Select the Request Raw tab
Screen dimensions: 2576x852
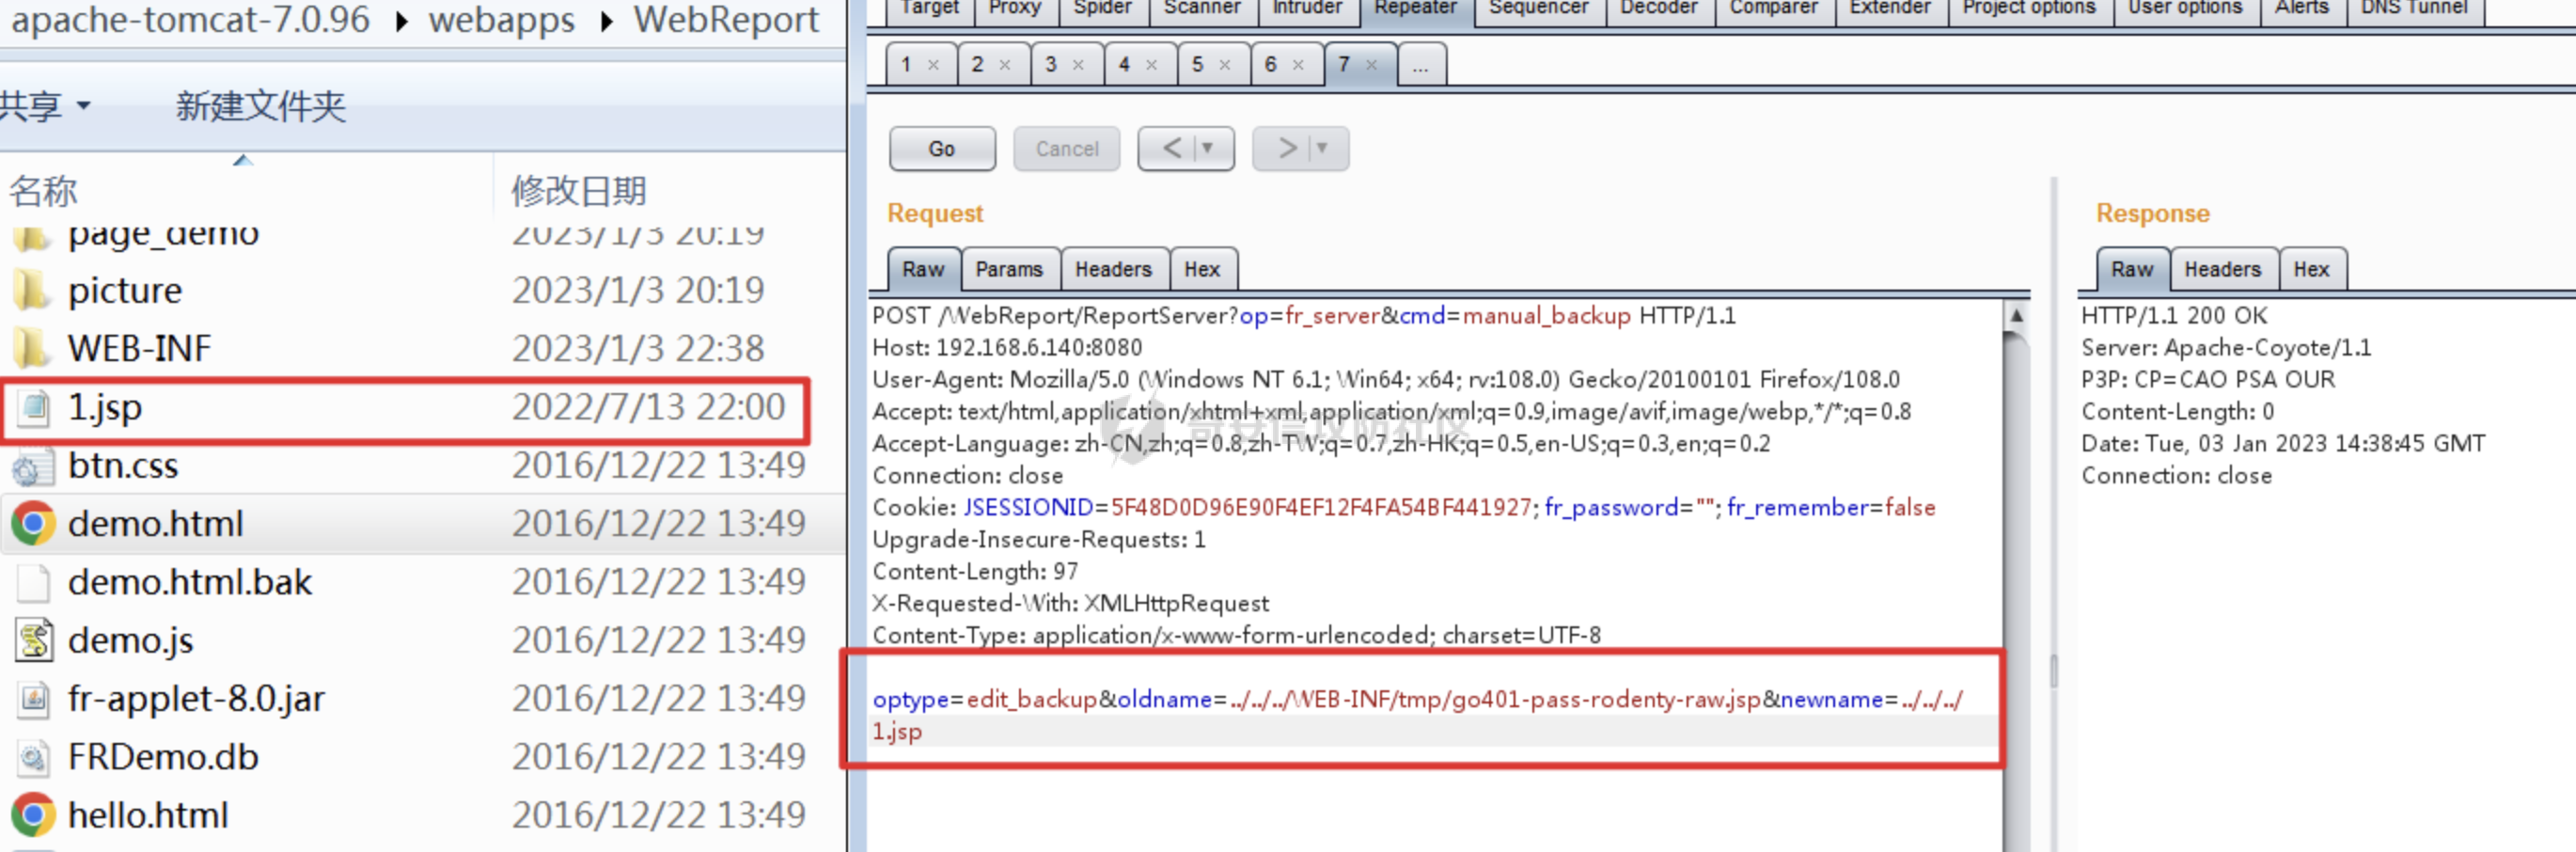923,269
